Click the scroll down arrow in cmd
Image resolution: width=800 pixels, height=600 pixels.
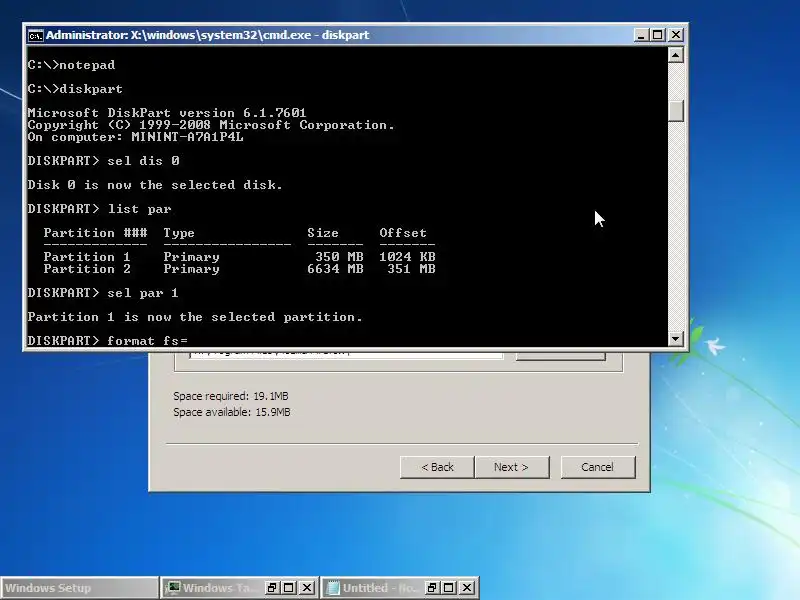(x=676, y=338)
